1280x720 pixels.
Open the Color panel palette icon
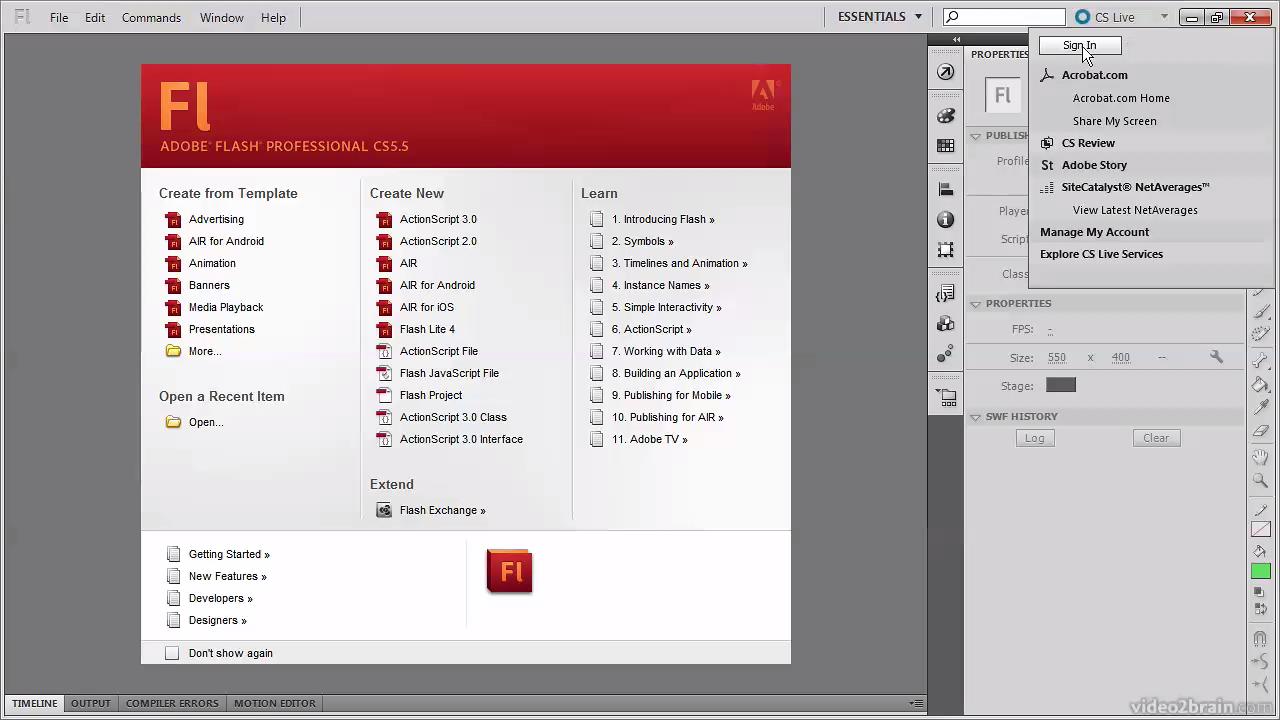coord(946,115)
